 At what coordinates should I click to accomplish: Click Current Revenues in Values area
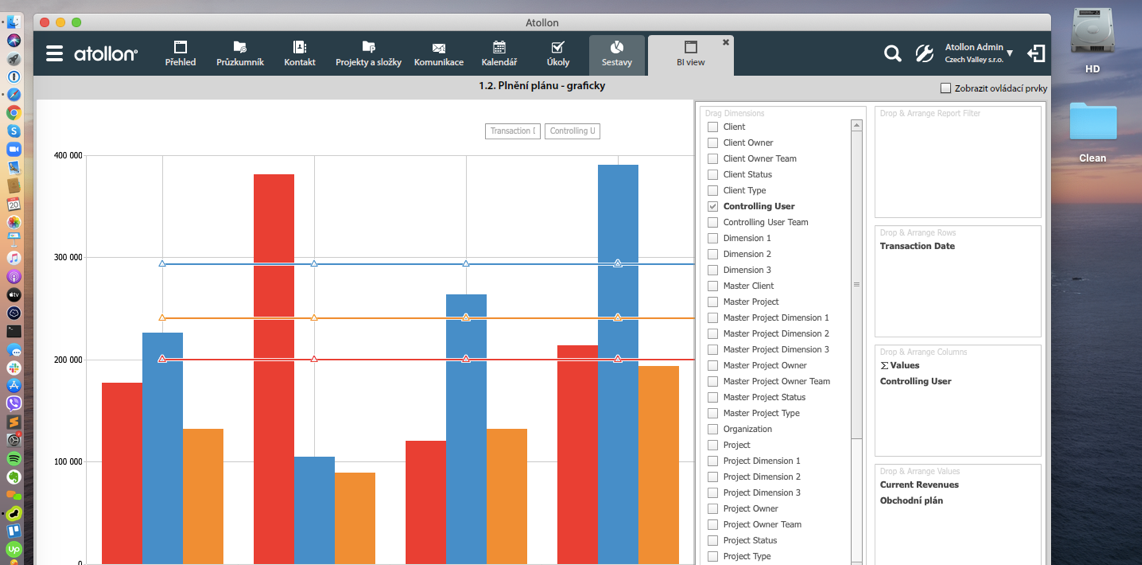point(919,485)
